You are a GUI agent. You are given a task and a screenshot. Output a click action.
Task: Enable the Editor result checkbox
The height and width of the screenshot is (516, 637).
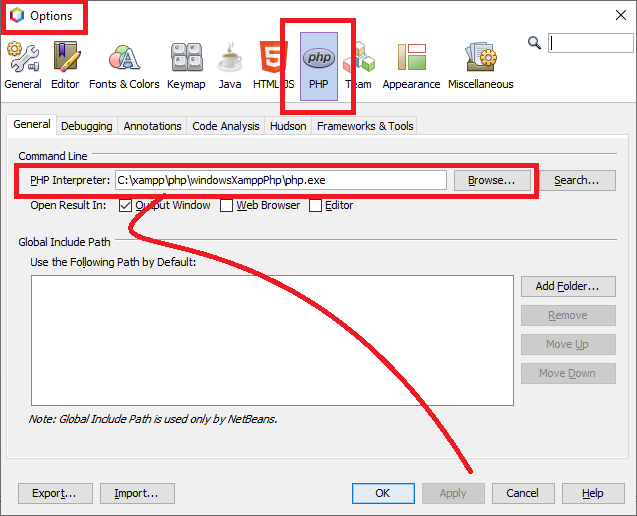pyautogui.click(x=315, y=206)
